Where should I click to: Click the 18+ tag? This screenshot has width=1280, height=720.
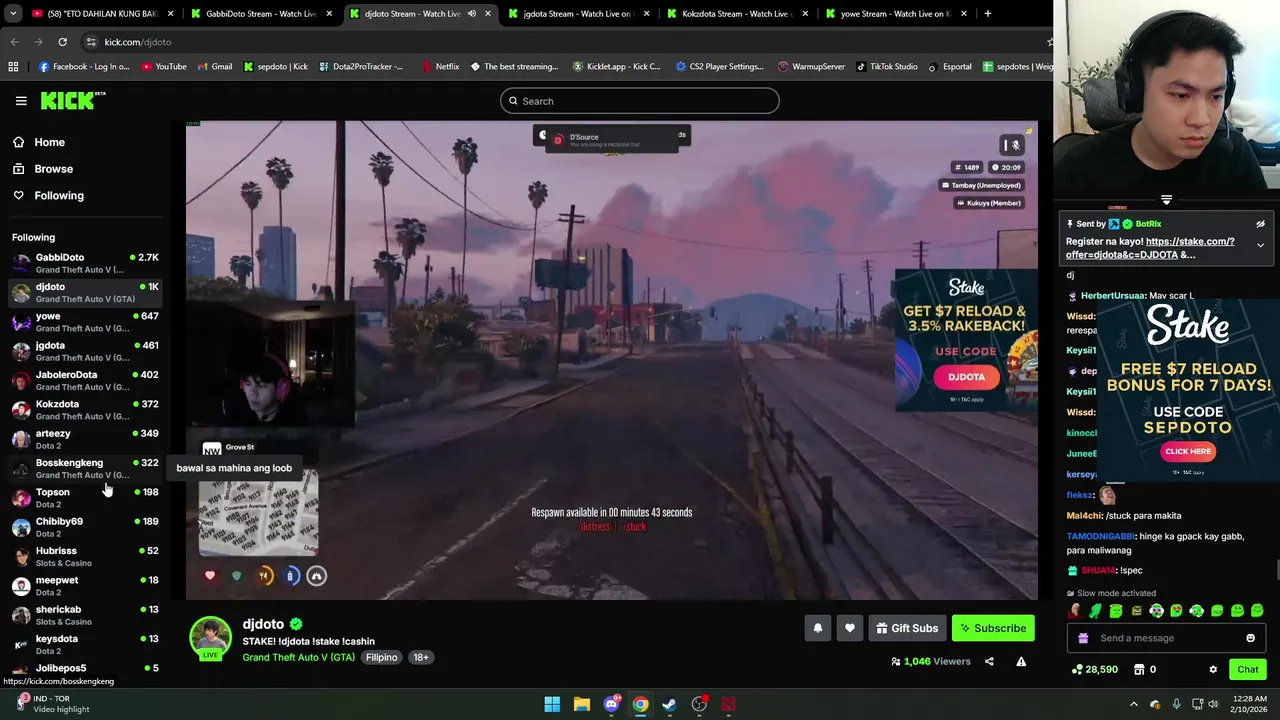point(421,657)
